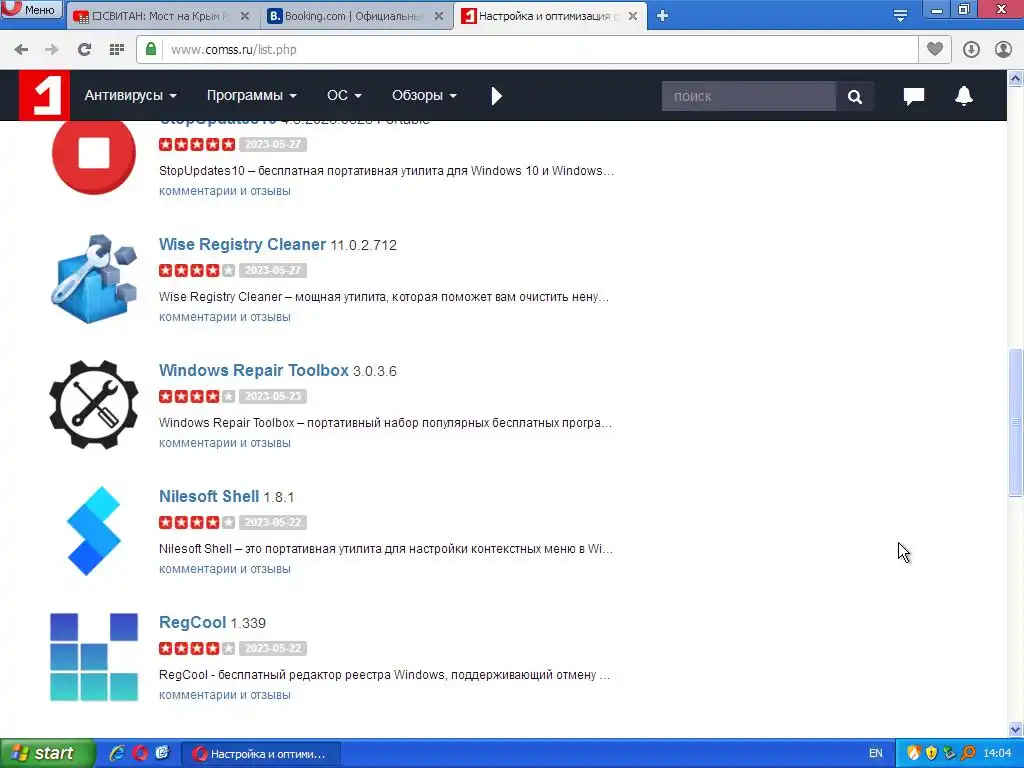Reload the current page
Screen dimensions: 1024x768
(x=84, y=49)
